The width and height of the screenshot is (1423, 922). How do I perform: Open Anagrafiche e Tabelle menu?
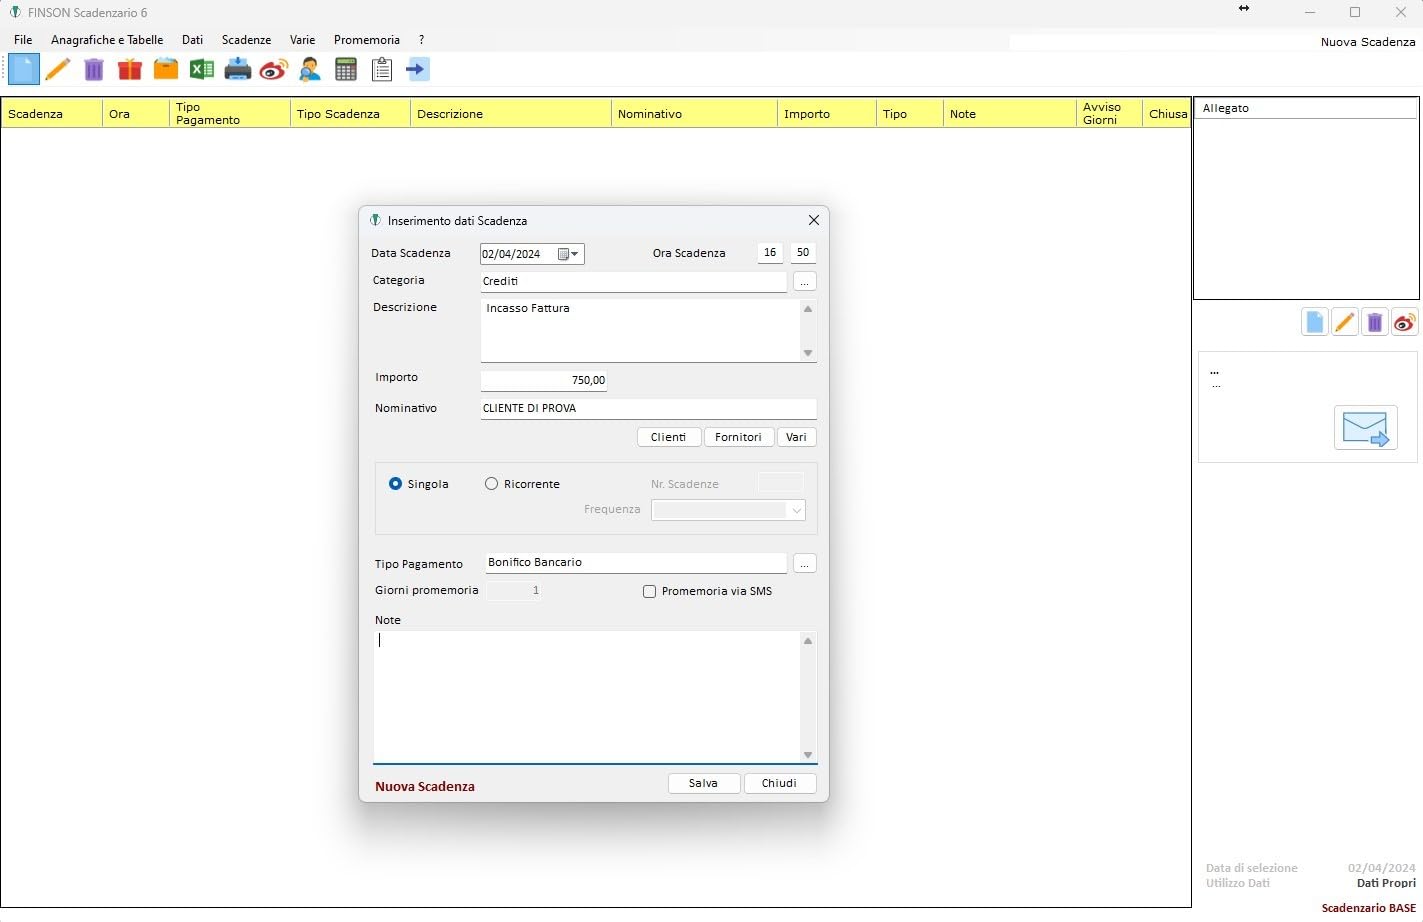107,40
